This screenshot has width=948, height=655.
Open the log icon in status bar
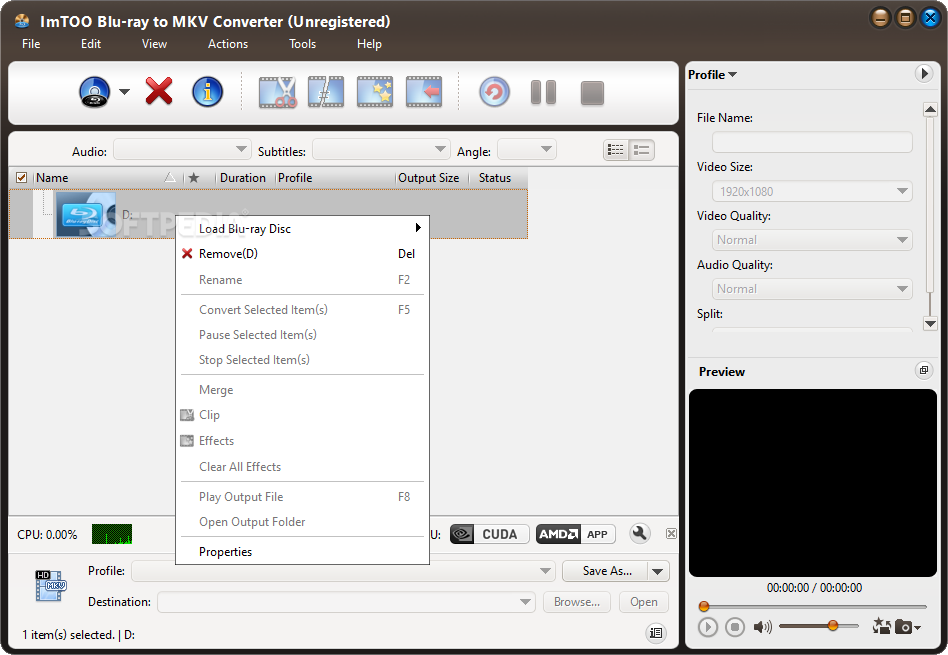(656, 633)
